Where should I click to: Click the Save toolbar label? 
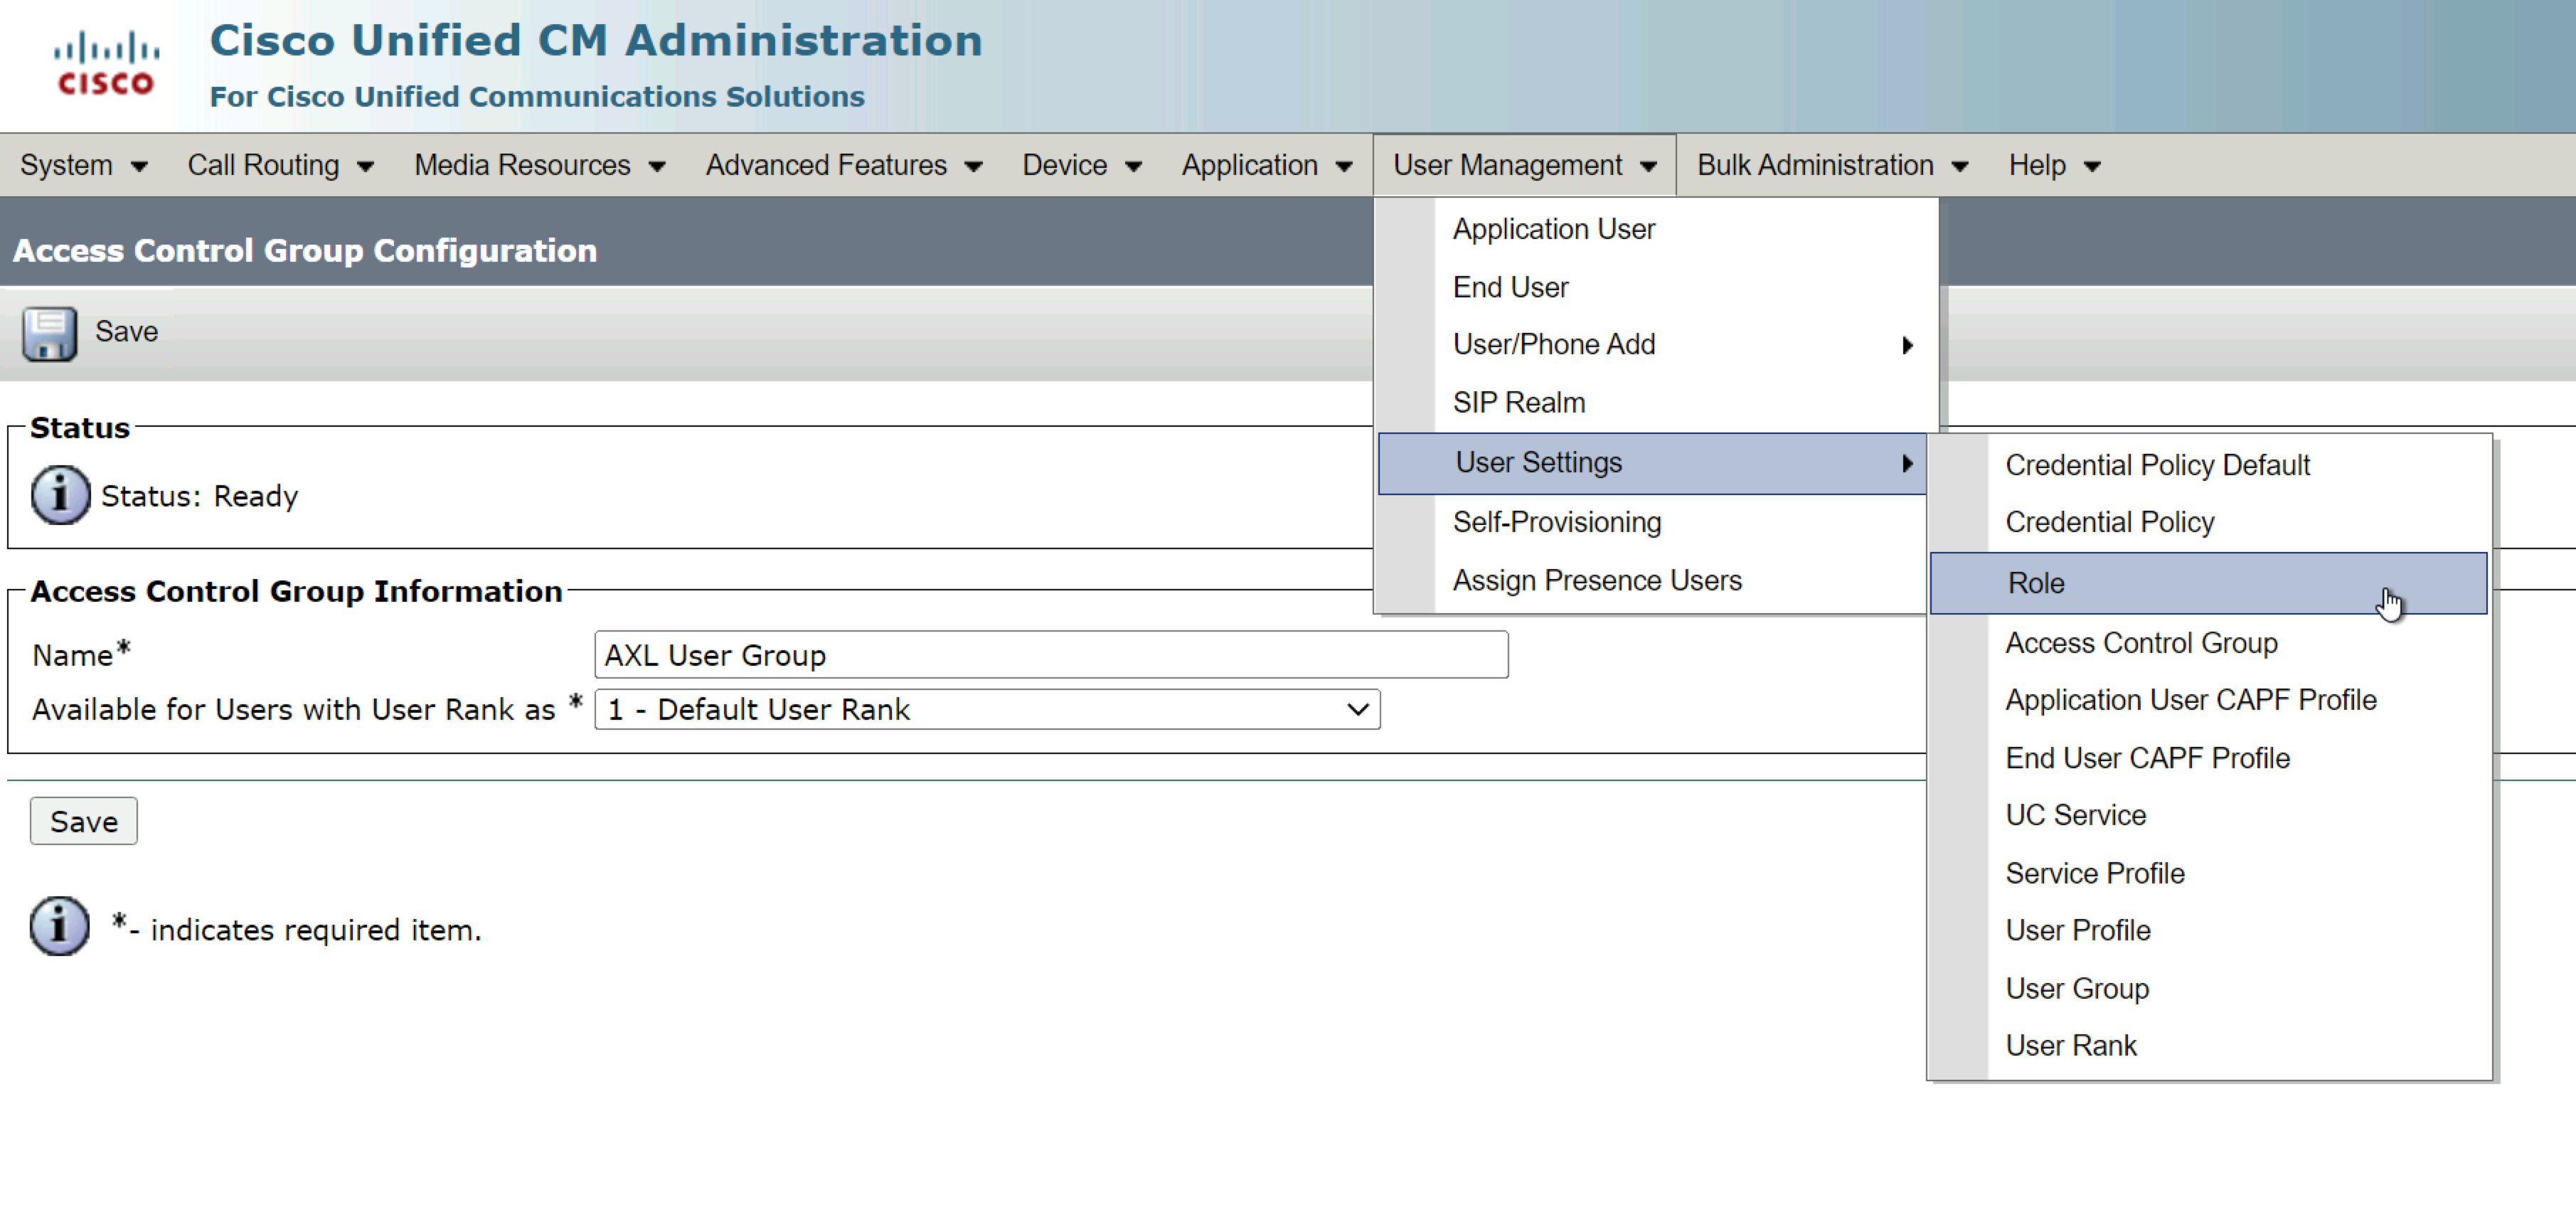coord(127,331)
